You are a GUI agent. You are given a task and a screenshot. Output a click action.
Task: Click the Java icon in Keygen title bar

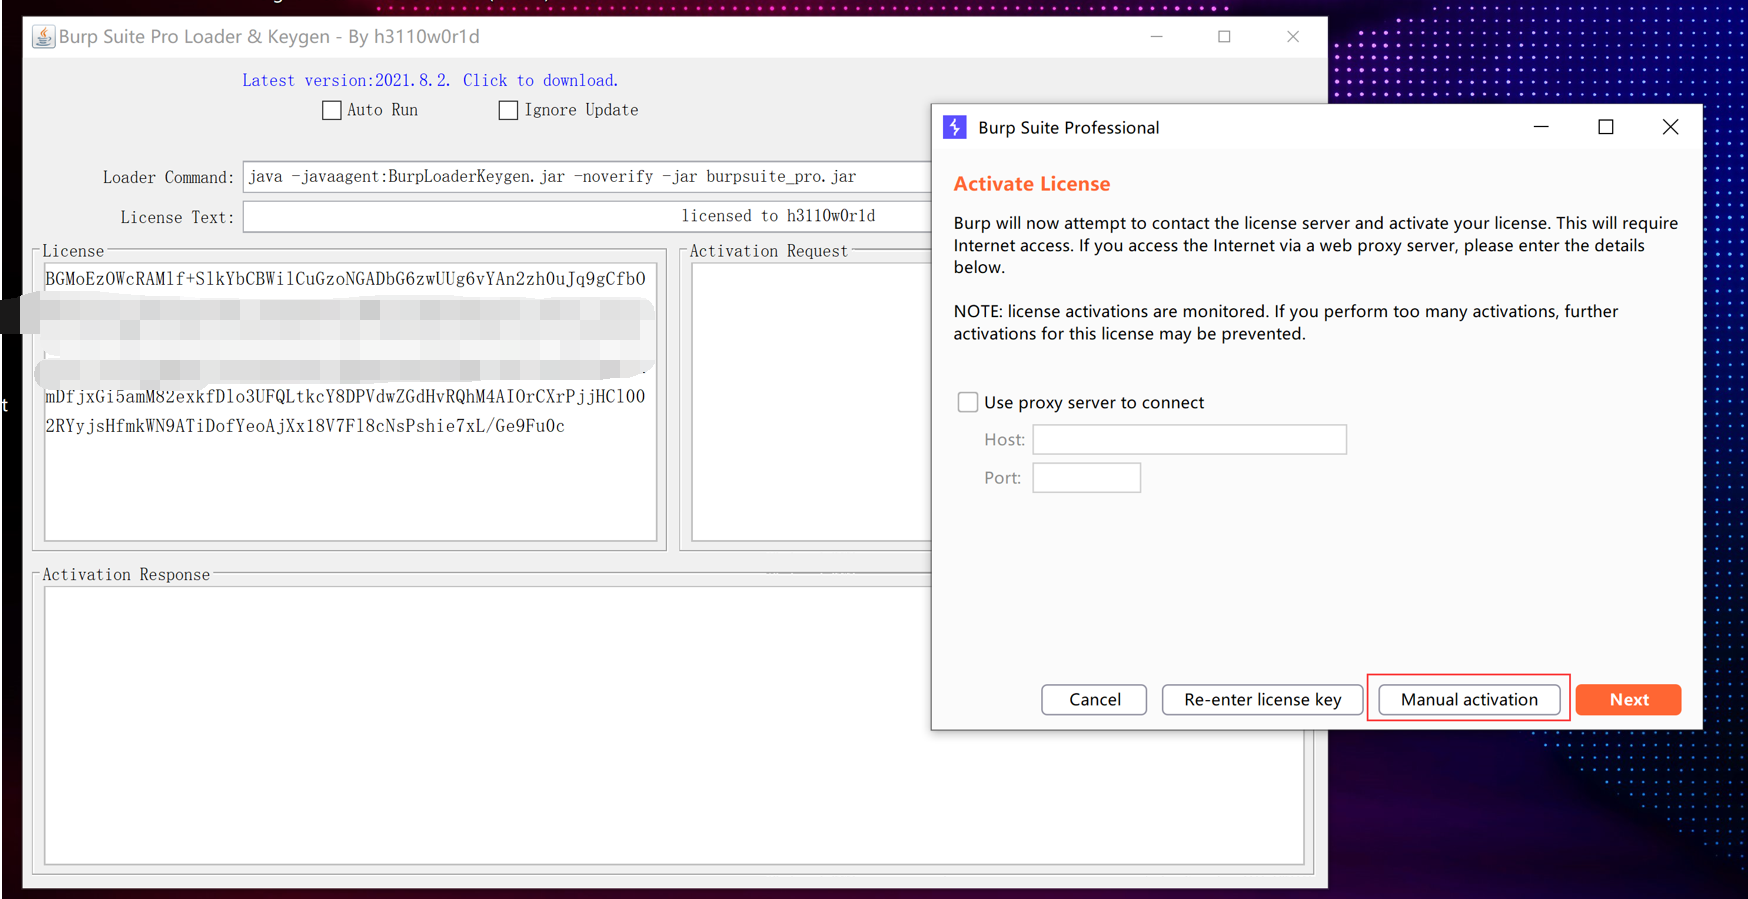(43, 37)
